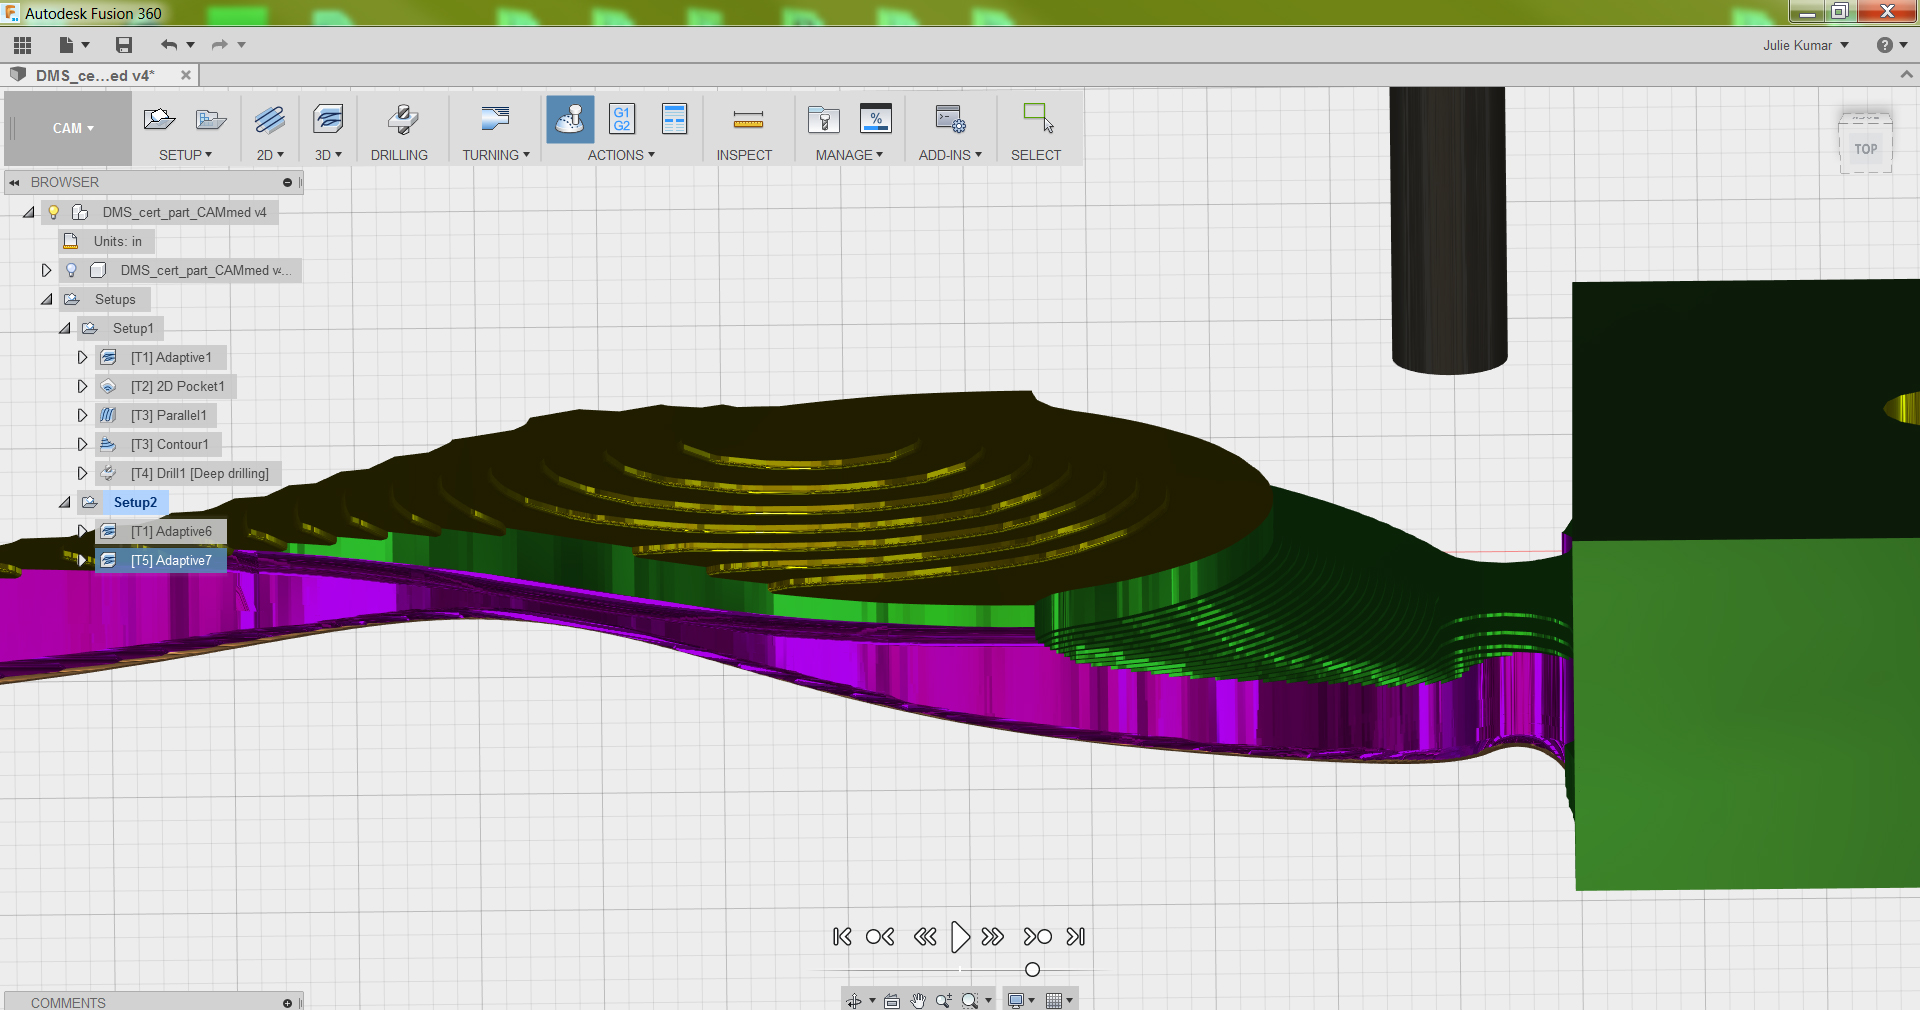Open the File menu icon

[67, 45]
